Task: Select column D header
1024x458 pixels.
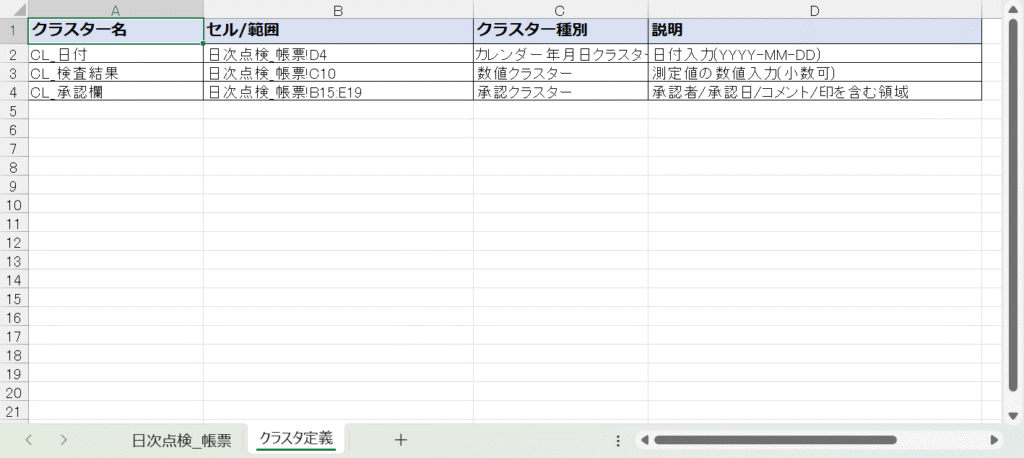Action: [x=814, y=10]
